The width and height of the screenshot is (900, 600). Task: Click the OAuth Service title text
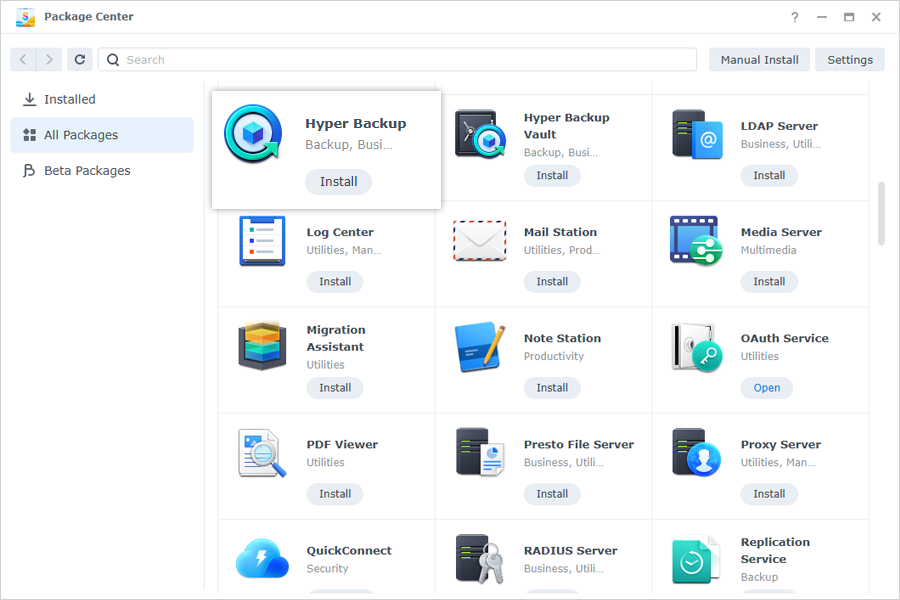pos(785,339)
